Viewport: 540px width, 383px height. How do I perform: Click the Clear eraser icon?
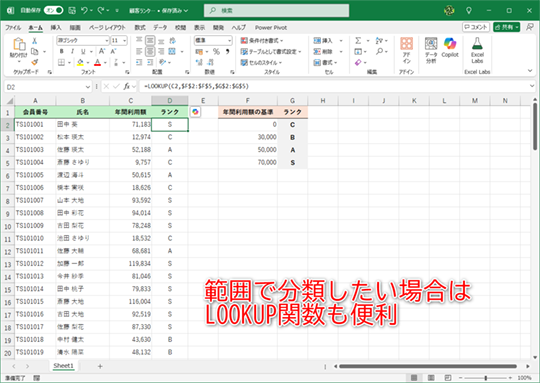click(358, 62)
